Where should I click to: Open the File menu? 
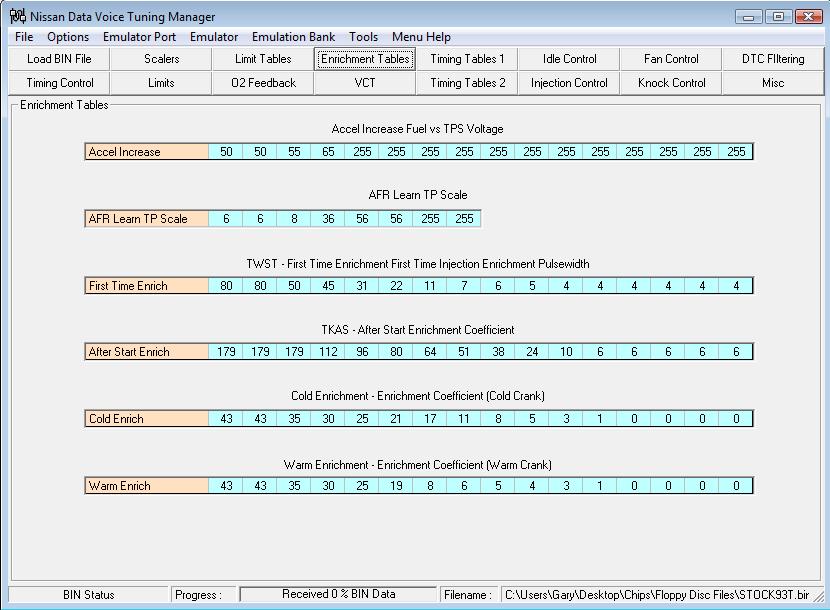click(x=24, y=37)
